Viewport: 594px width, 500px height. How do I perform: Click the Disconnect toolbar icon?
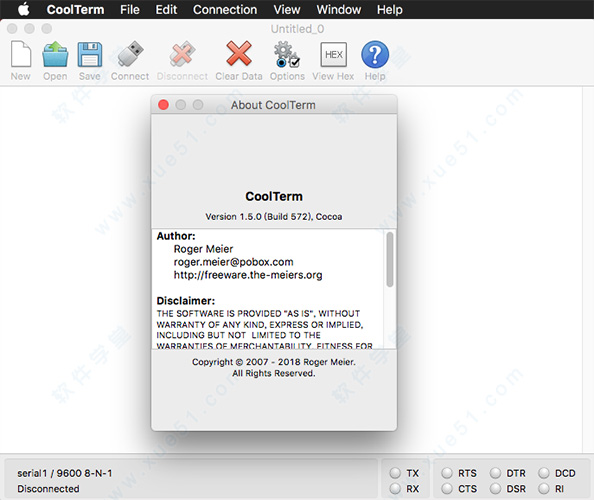point(182,54)
